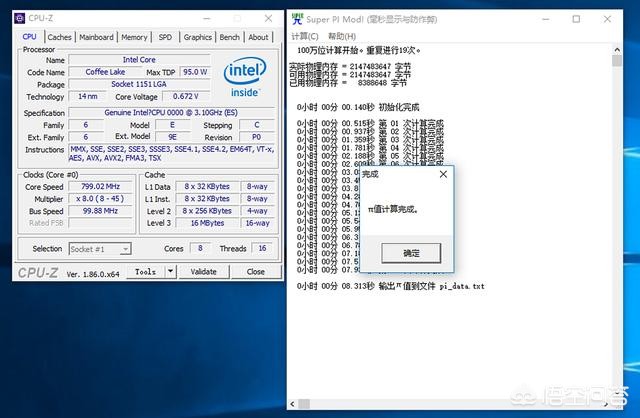The image size is (640, 418).
Task: Open the 计算(C) menu in Super PI
Action: [x=304, y=36]
